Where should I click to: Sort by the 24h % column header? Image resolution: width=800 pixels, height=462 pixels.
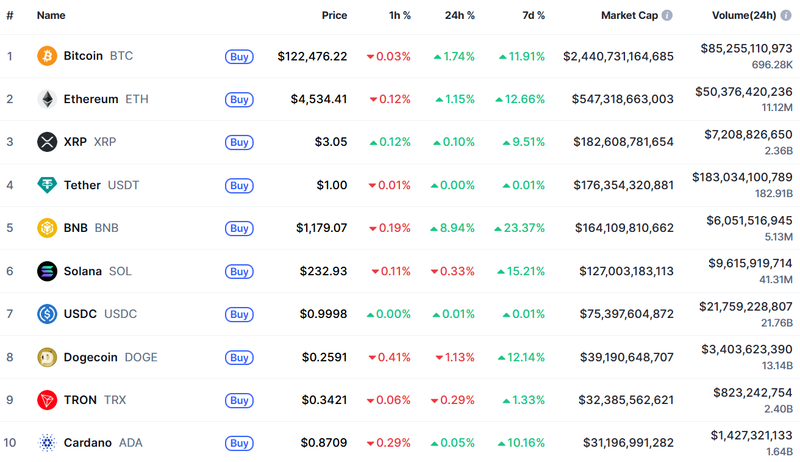point(460,16)
